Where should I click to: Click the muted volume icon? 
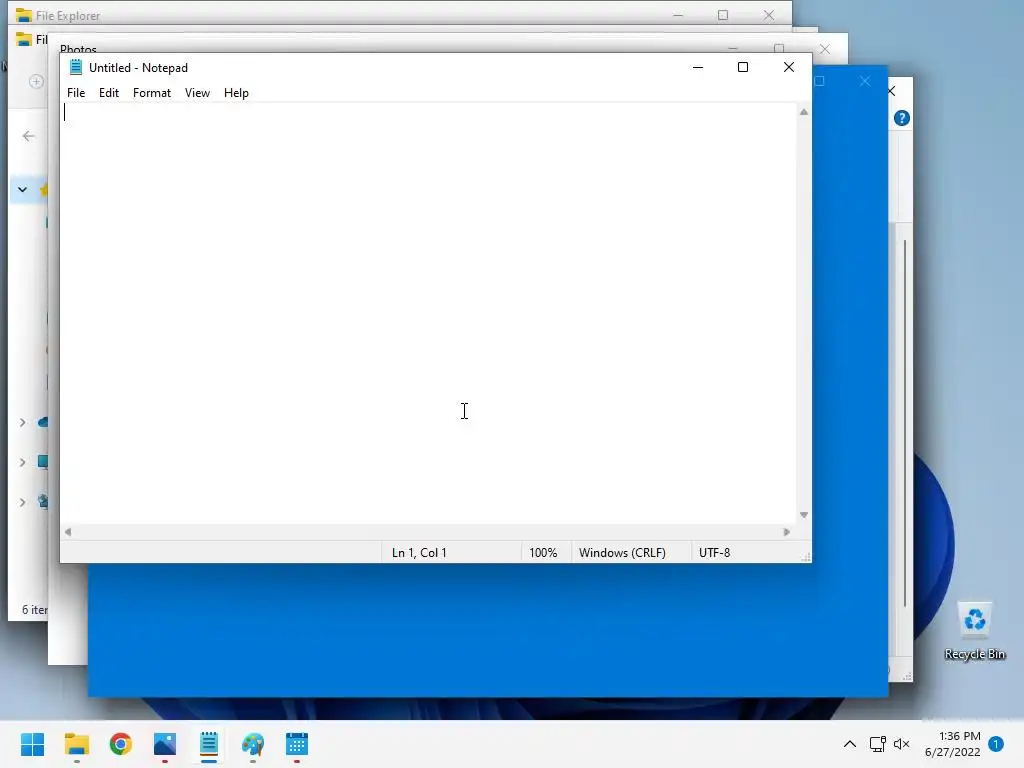[x=901, y=744]
